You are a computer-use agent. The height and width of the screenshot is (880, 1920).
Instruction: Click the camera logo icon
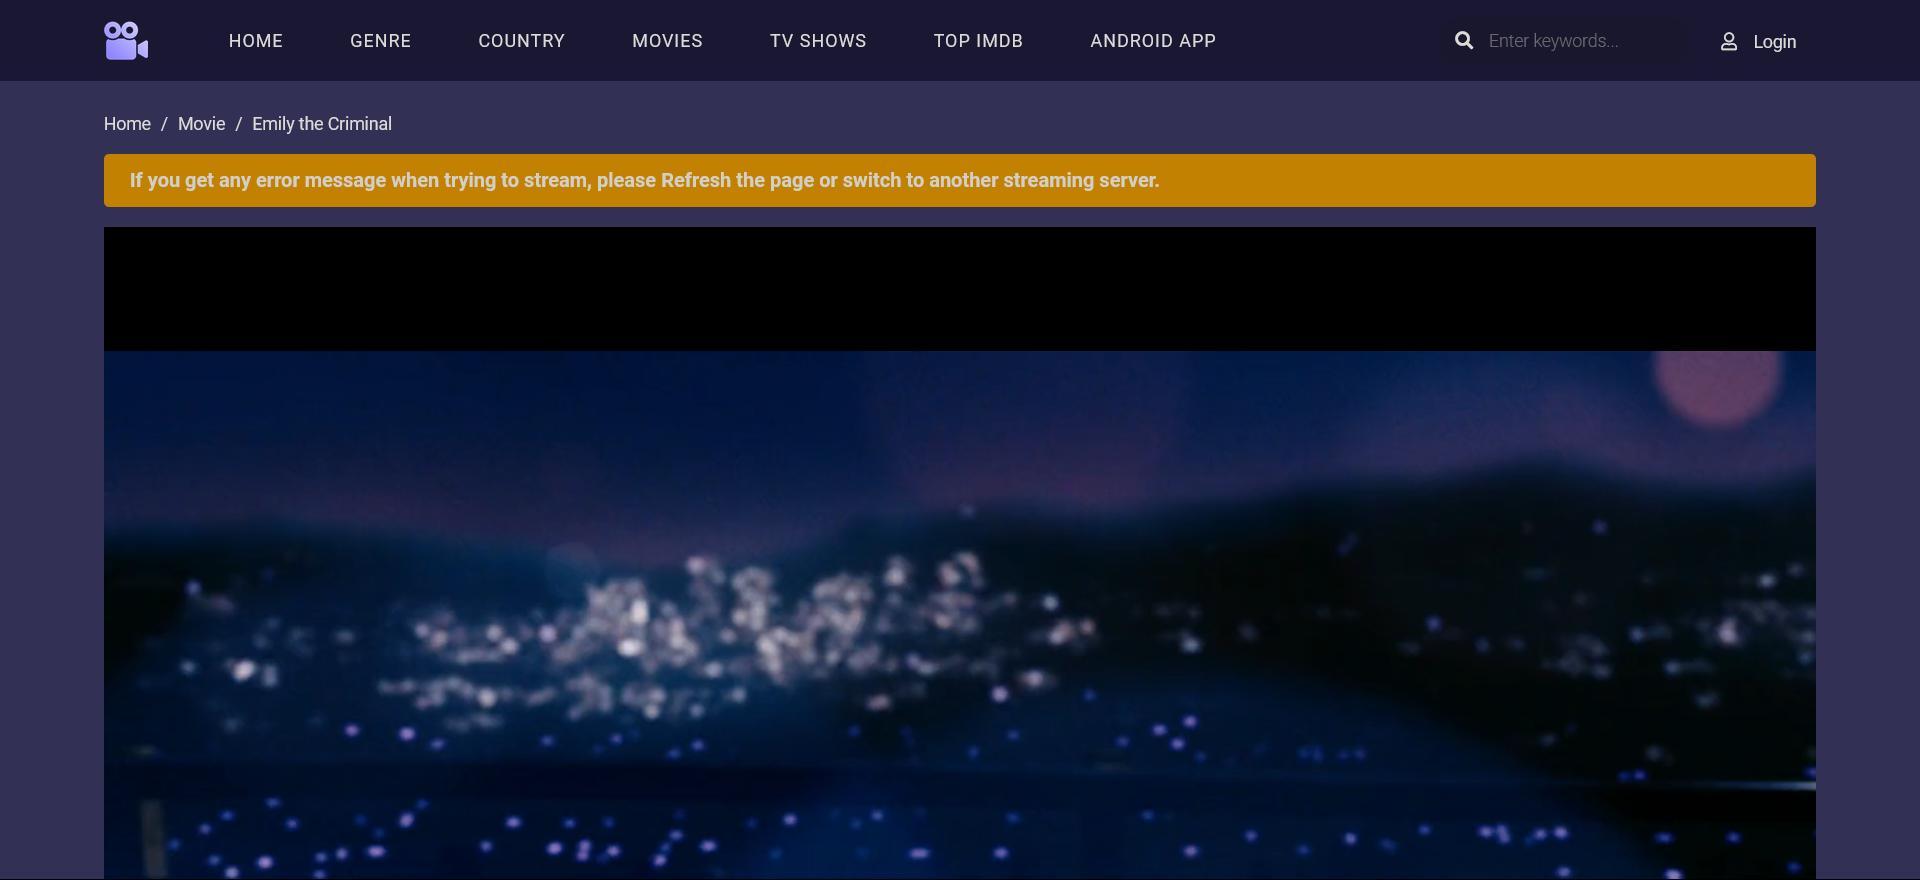126,41
